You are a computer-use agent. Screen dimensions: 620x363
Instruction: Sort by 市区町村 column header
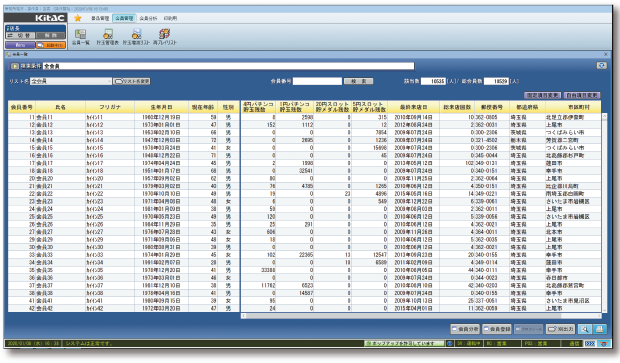click(573, 107)
